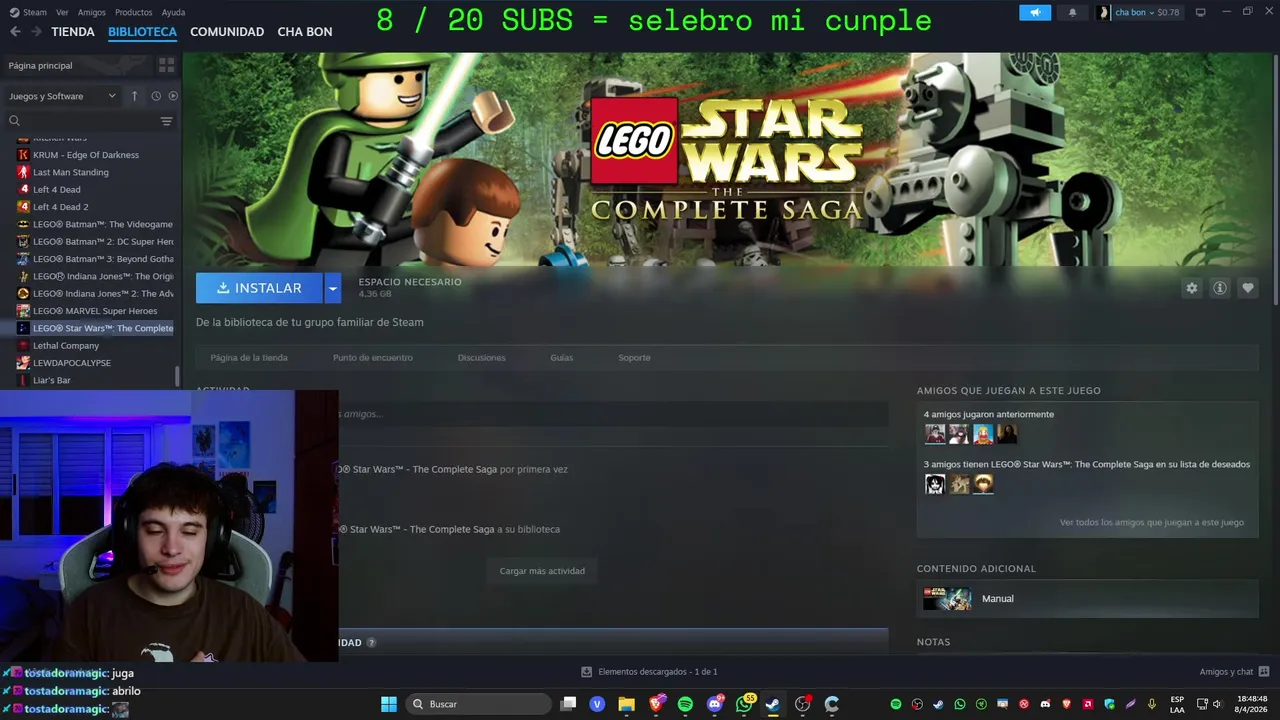Open the Ver menu
1280x720 pixels.
coord(62,12)
